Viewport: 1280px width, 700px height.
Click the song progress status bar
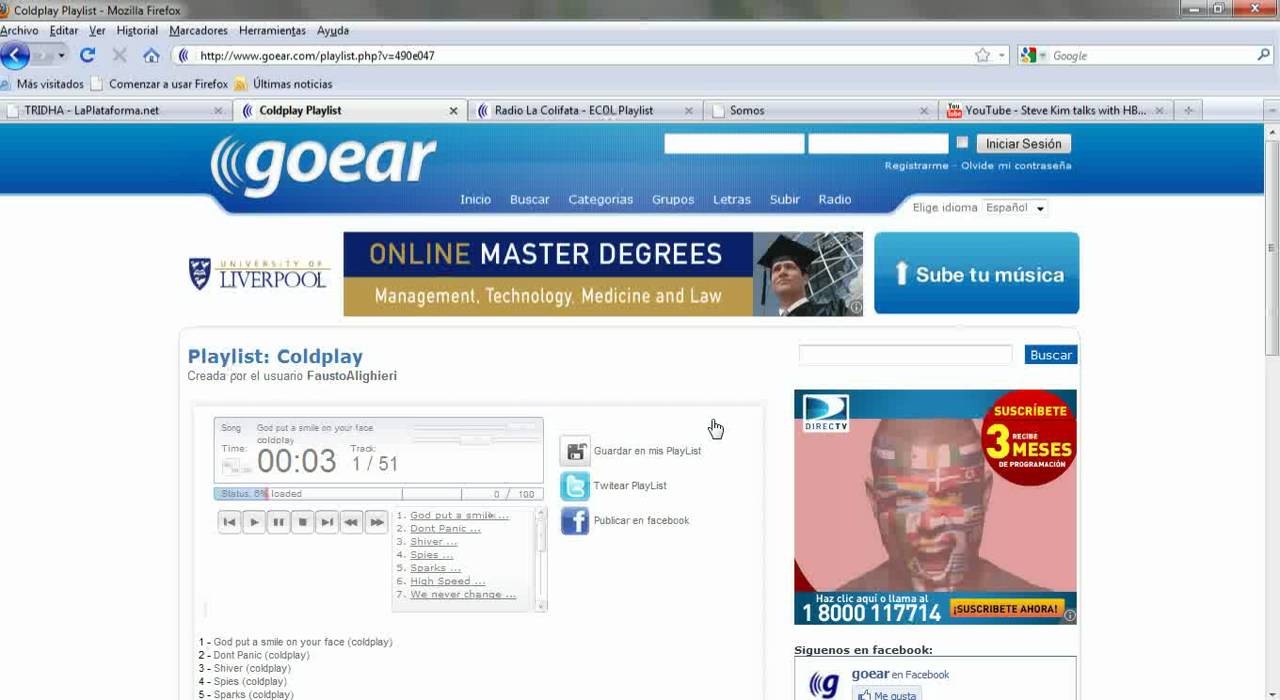(x=379, y=494)
